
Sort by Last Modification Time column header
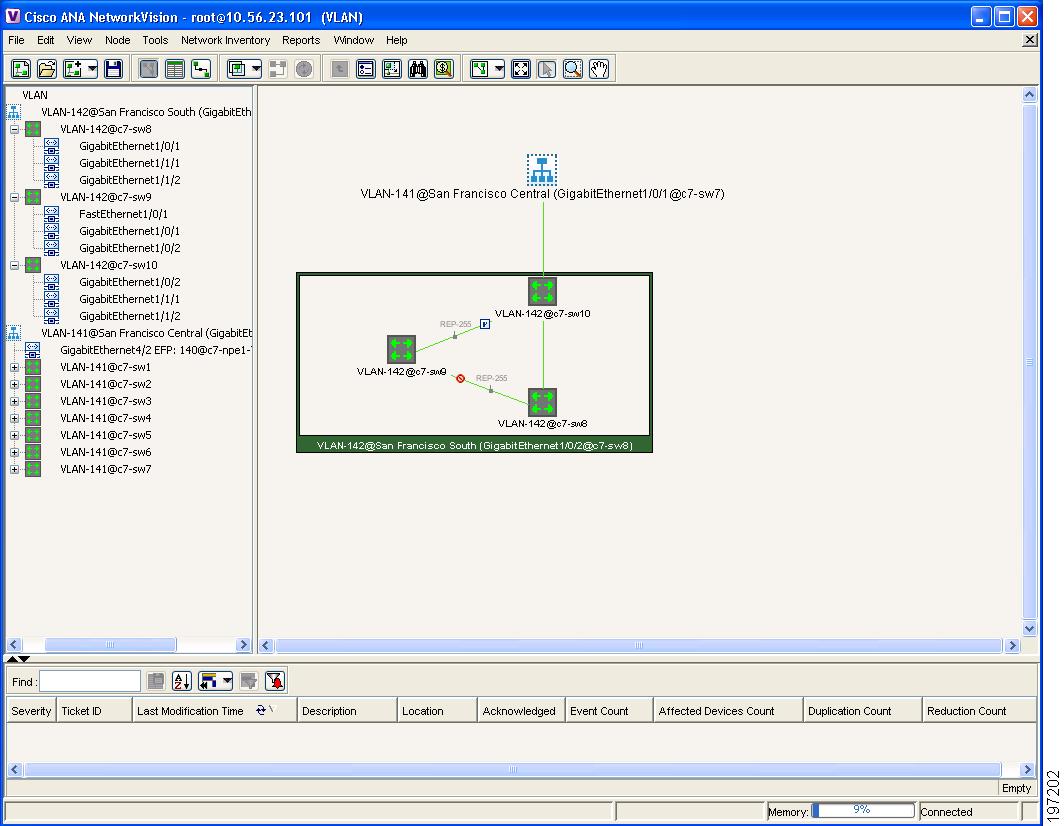(x=214, y=711)
